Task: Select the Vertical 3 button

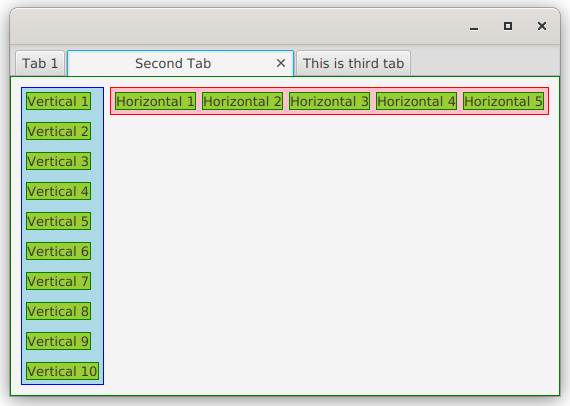Action: tap(58, 161)
